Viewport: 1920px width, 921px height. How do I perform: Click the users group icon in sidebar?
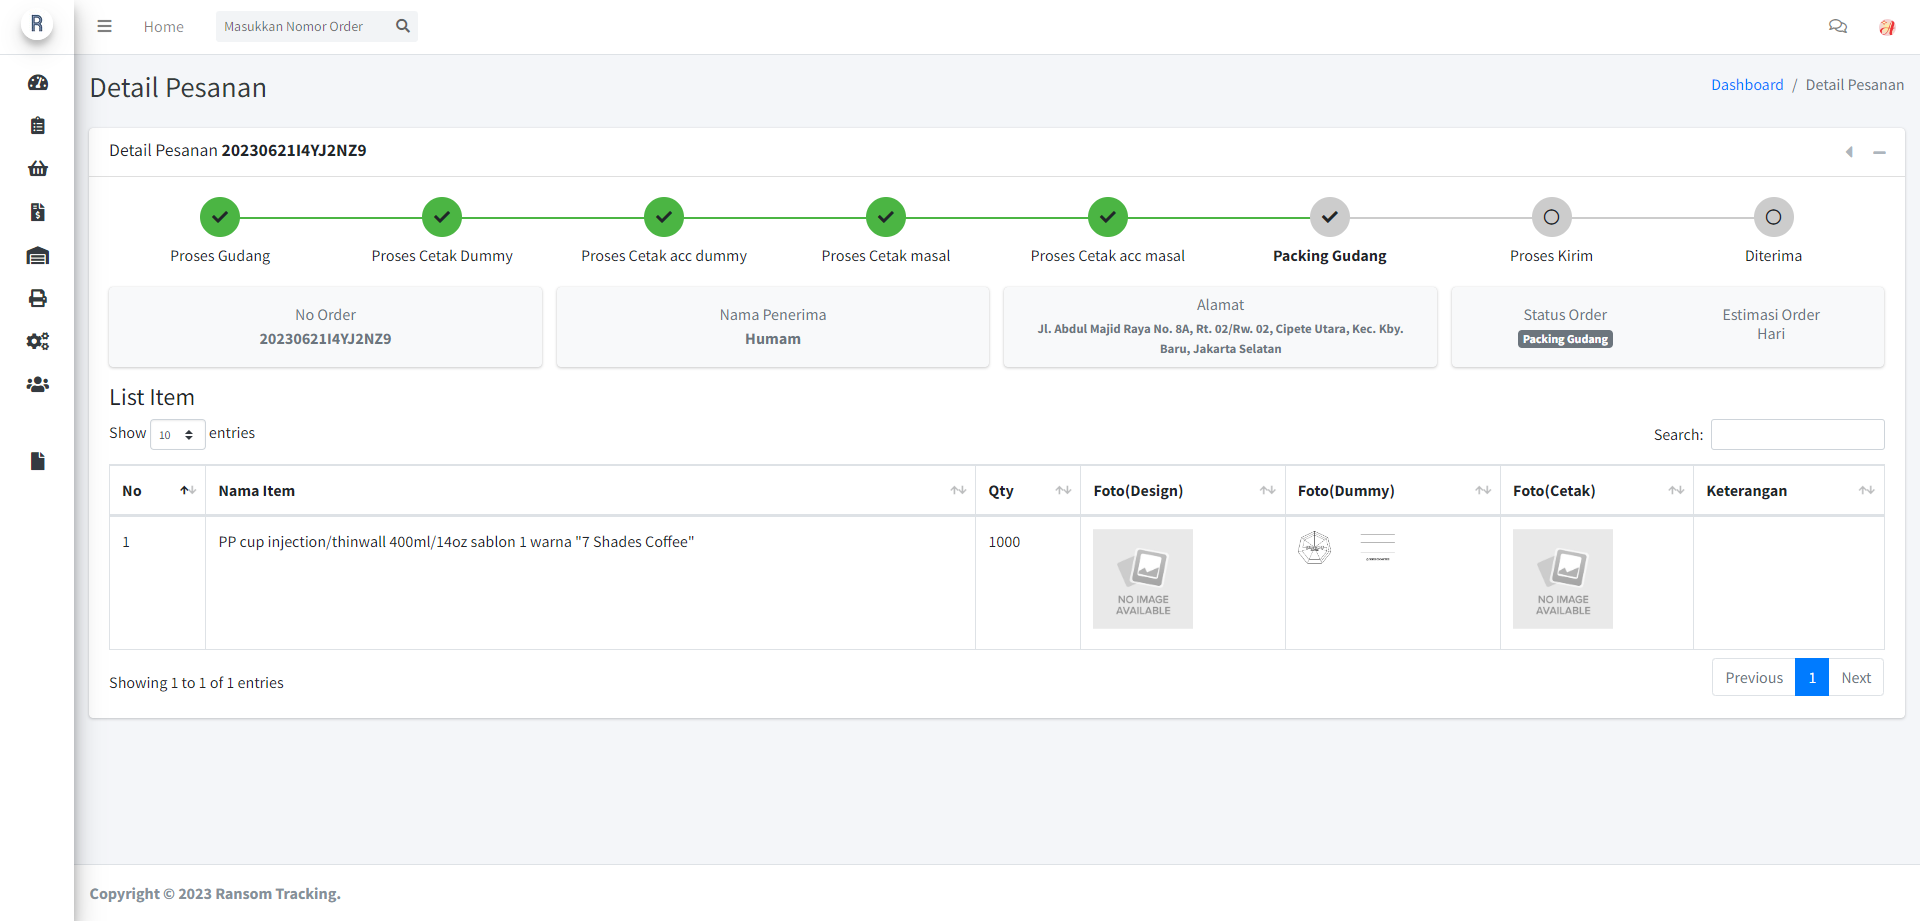tap(38, 384)
